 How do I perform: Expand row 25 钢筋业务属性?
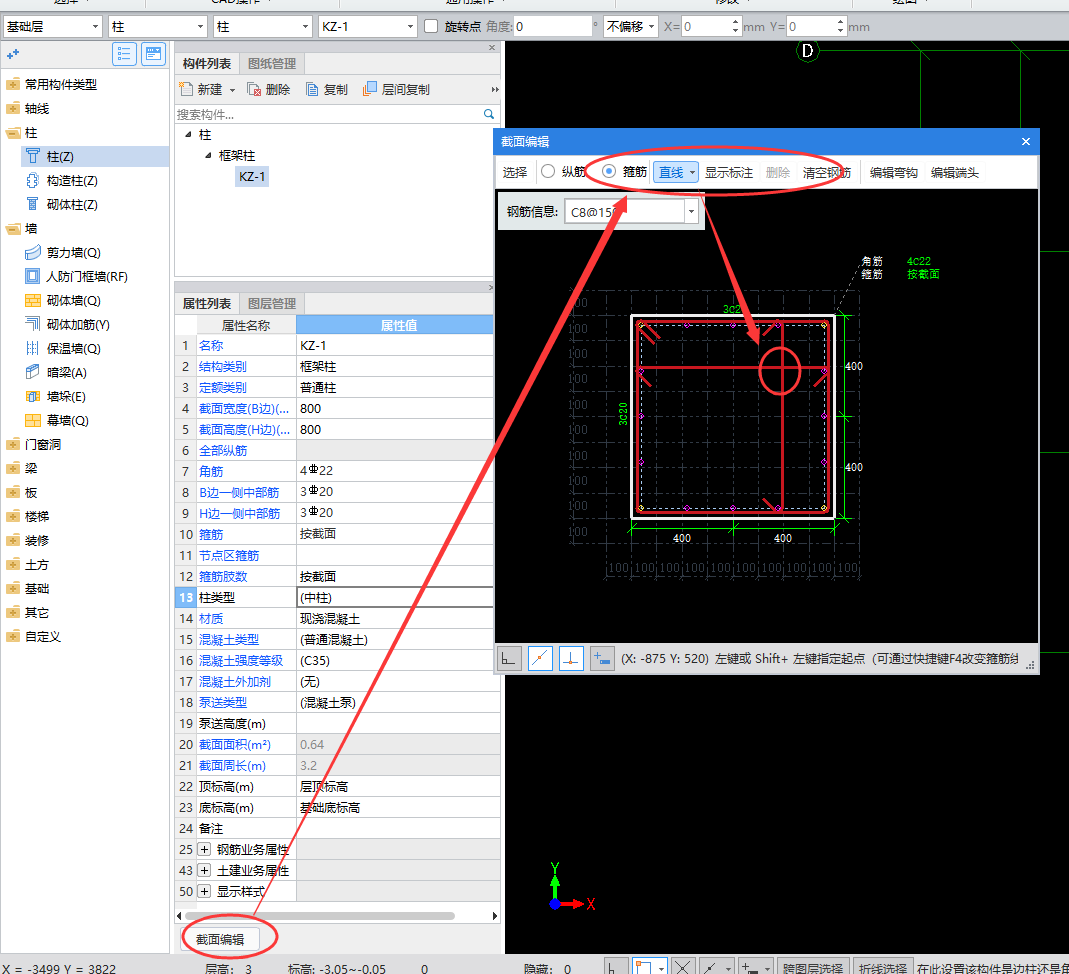click(x=204, y=849)
